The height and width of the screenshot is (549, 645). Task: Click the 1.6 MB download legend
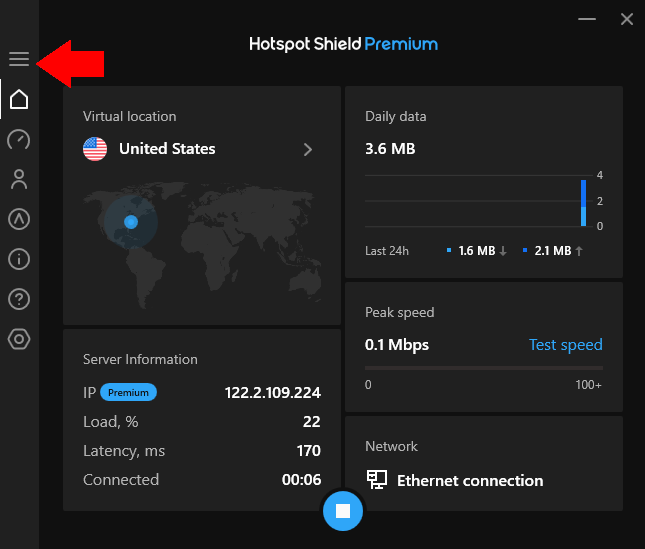(x=477, y=251)
